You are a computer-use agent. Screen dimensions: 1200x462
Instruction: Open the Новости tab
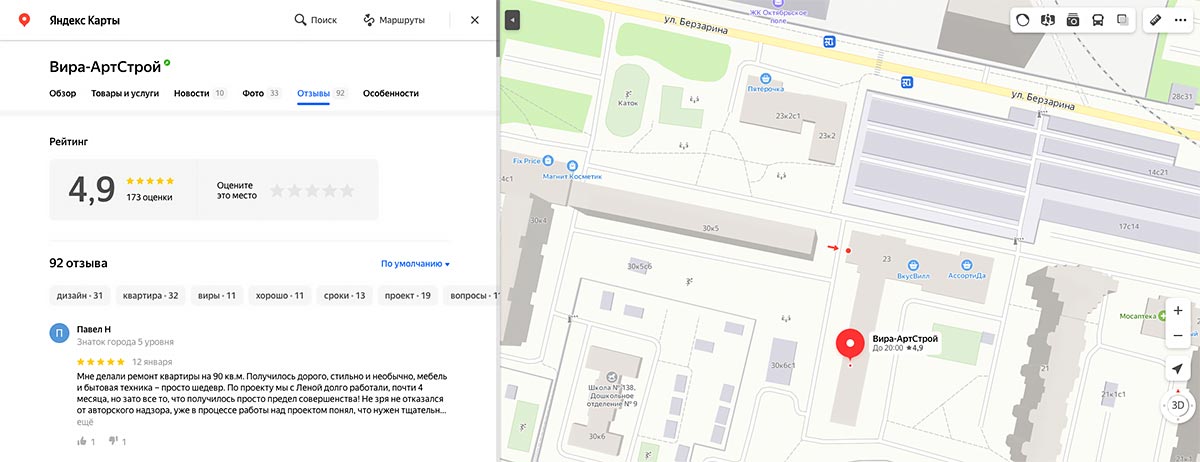click(200, 93)
